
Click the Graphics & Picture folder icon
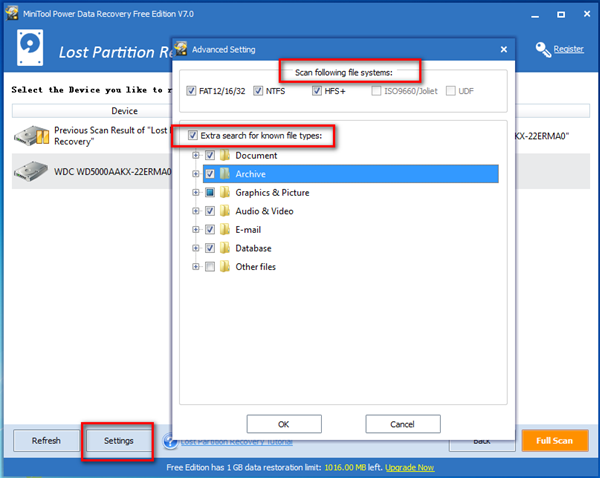(225, 192)
